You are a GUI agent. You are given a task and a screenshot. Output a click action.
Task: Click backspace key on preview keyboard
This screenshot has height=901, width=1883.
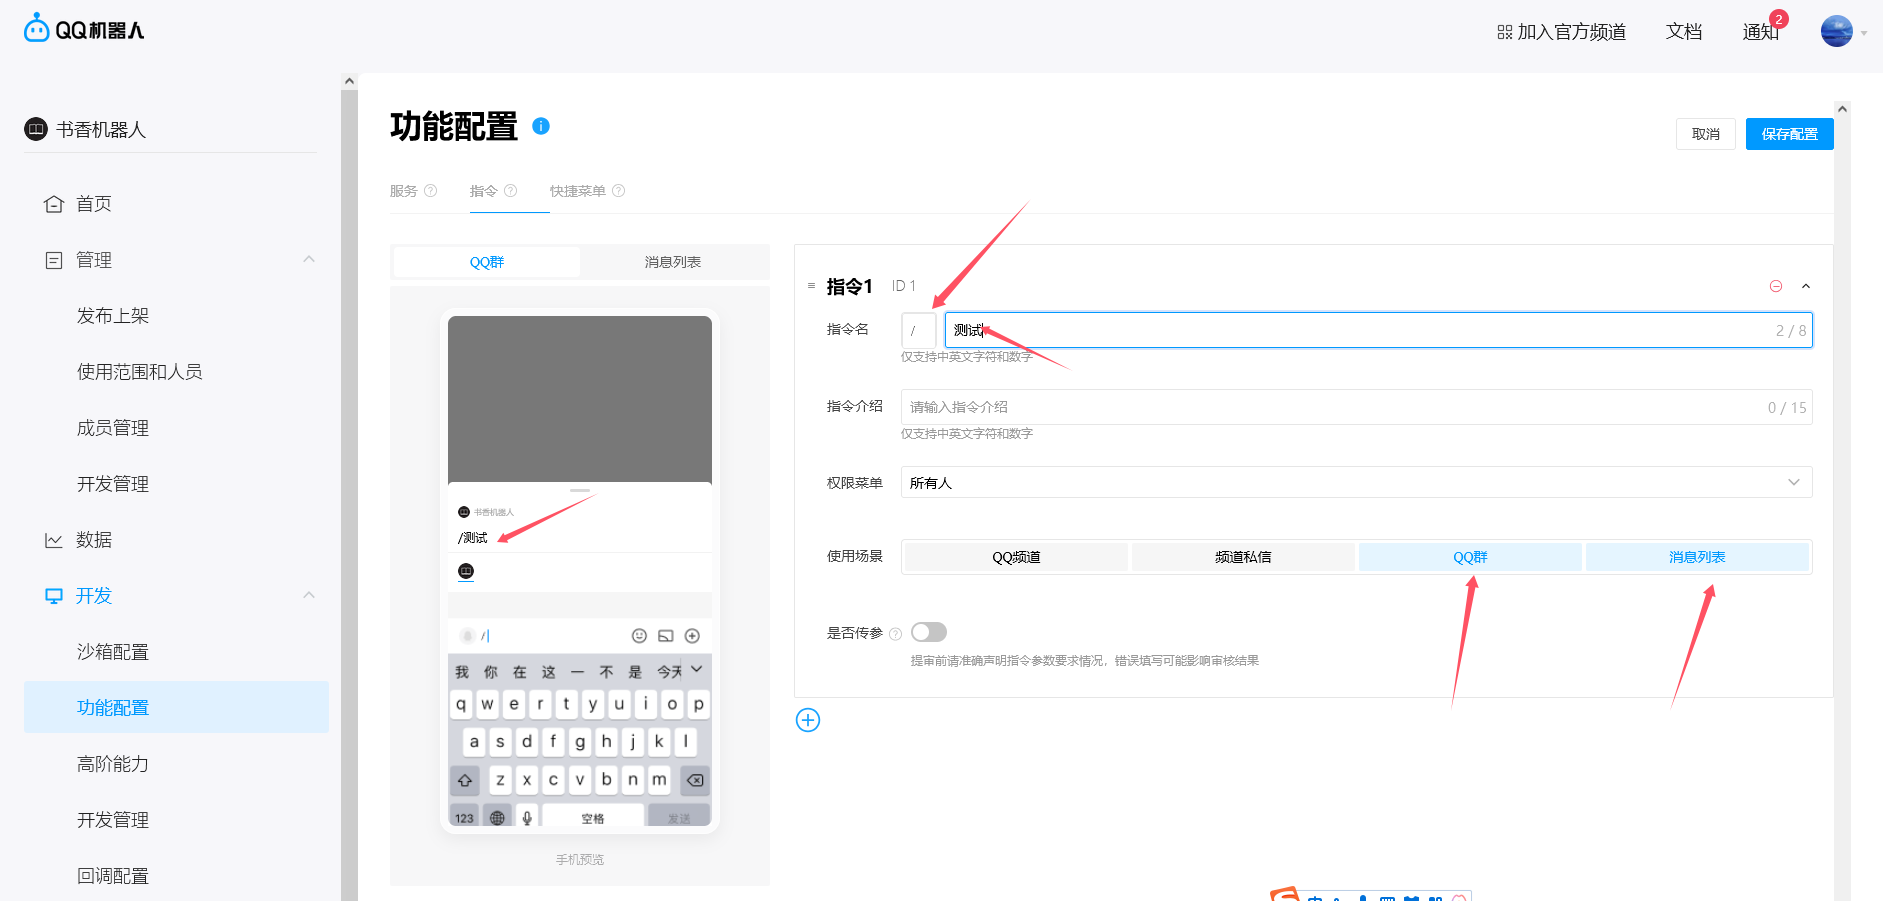(695, 780)
